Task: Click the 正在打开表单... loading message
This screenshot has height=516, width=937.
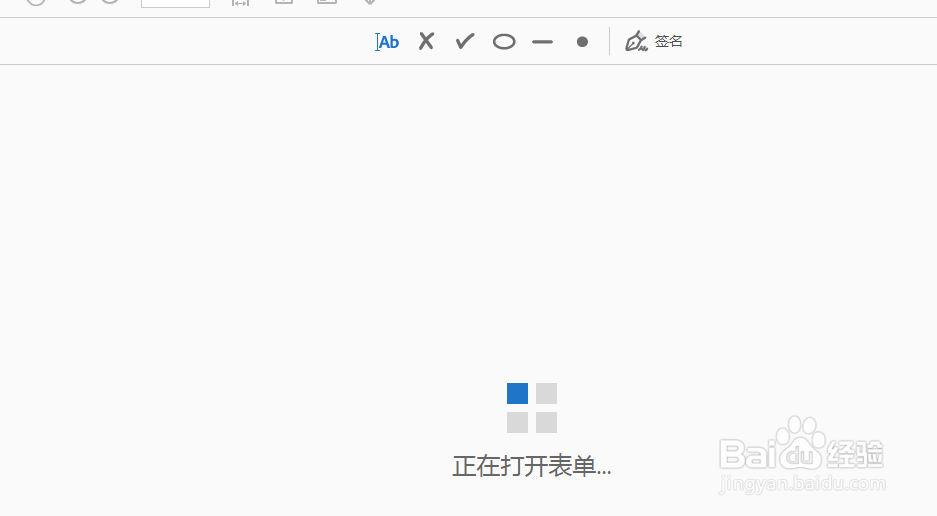Action: click(x=532, y=466)
